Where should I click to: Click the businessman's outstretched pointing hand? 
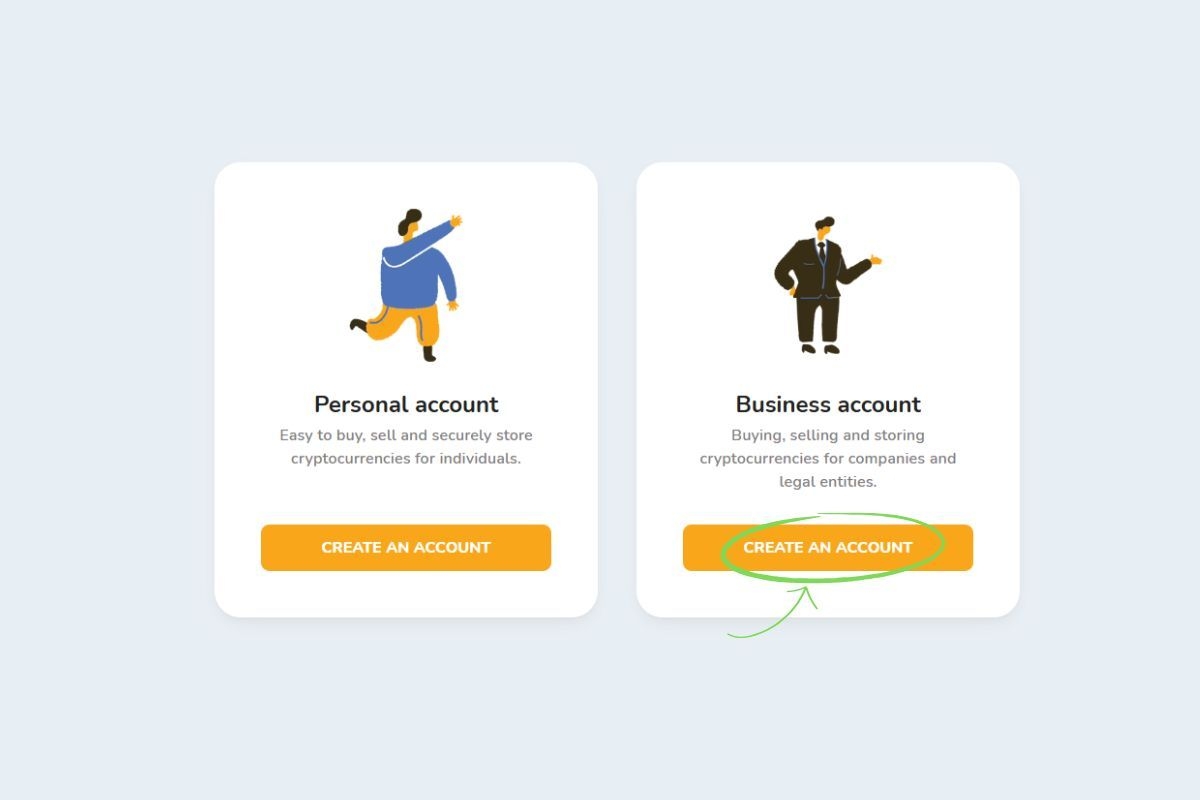(876, 260)
